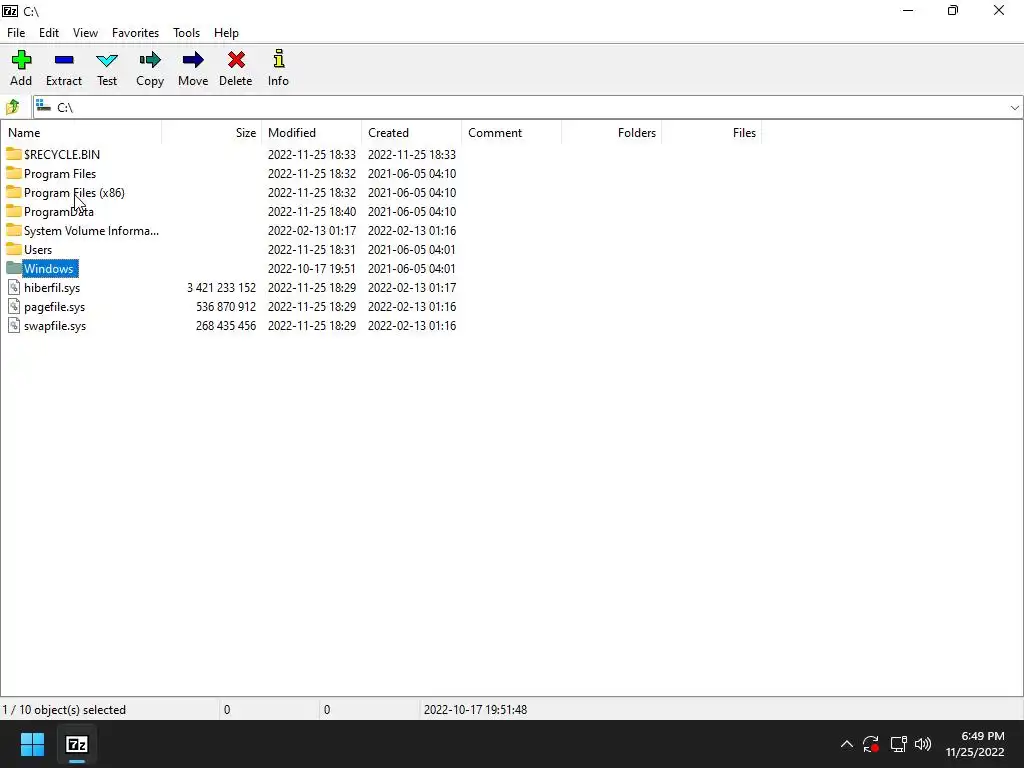Select the Program Files (x86) name

[x=74, y=193]
